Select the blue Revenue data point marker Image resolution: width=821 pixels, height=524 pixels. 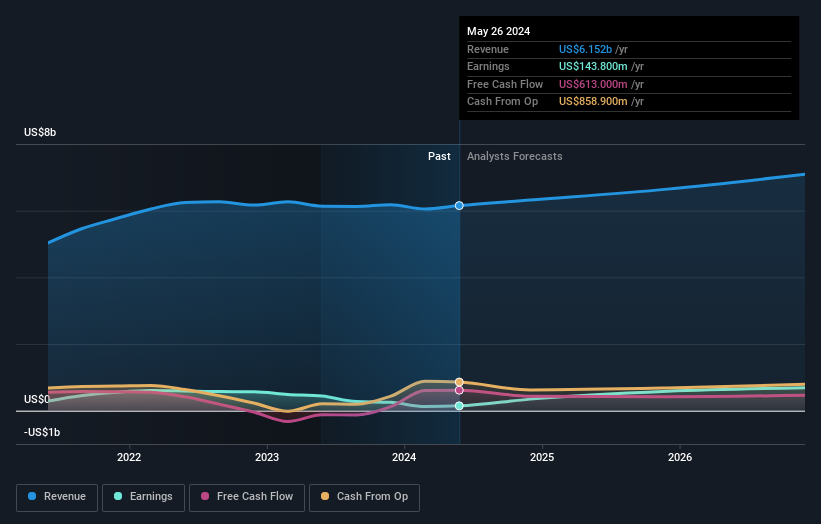coord(459,206)
